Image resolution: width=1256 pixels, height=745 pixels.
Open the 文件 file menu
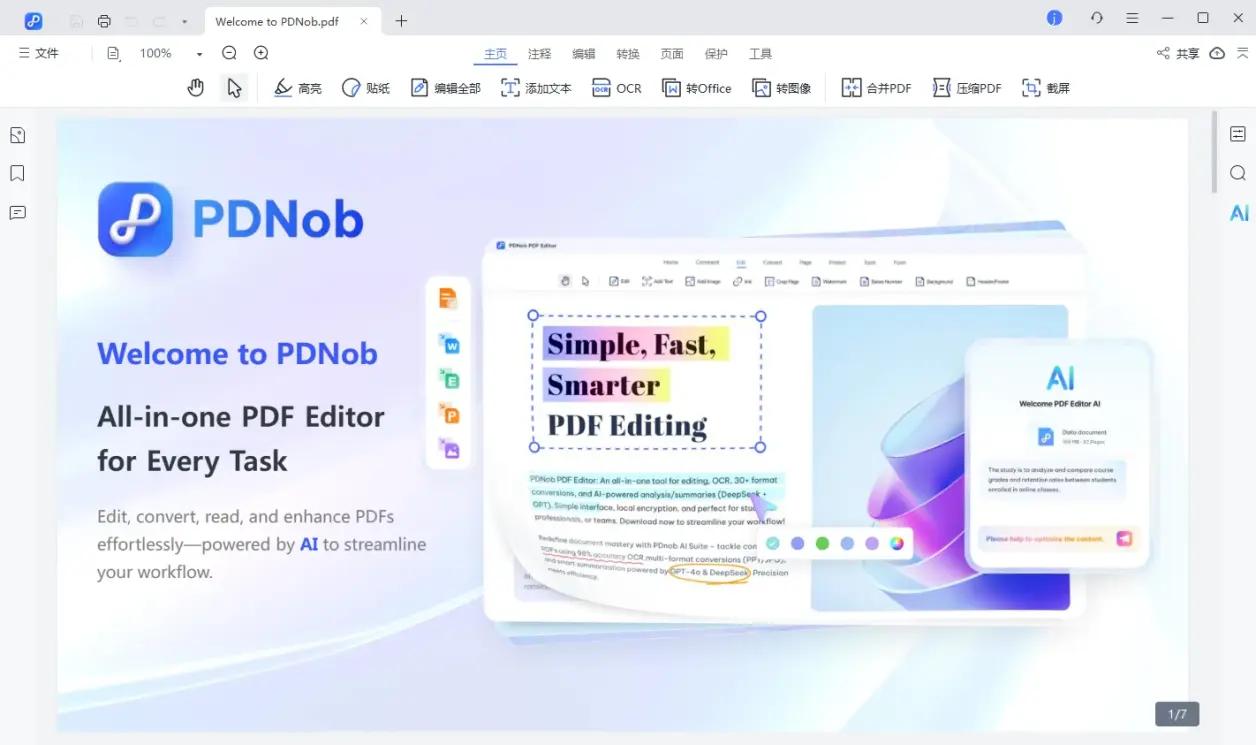pos(39,53)
